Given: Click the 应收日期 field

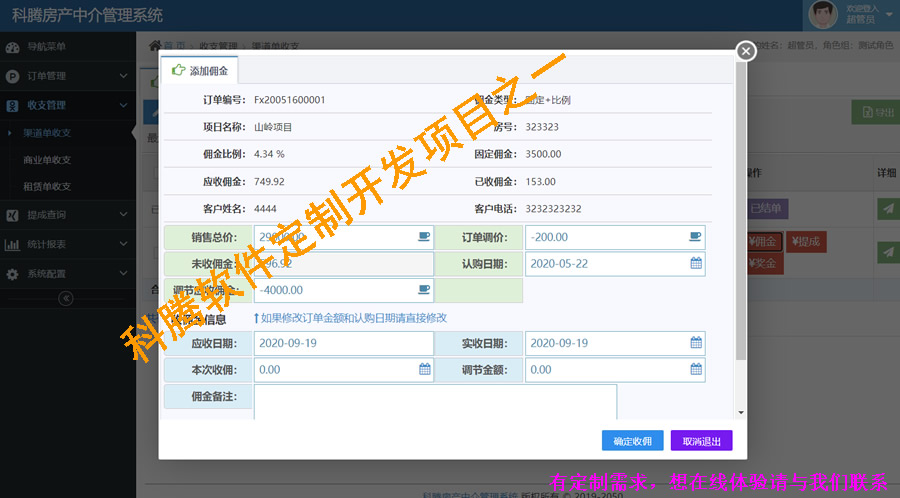Looking at the screenshot, I should pyautogui.click(x=343, y=343).
